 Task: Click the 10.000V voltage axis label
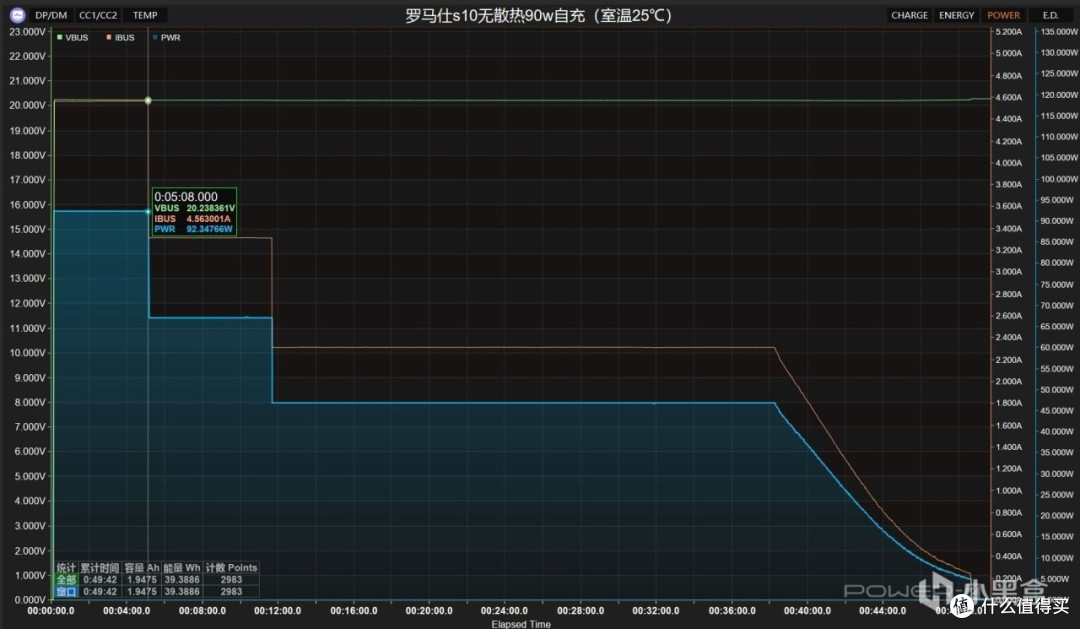[28, 353]
